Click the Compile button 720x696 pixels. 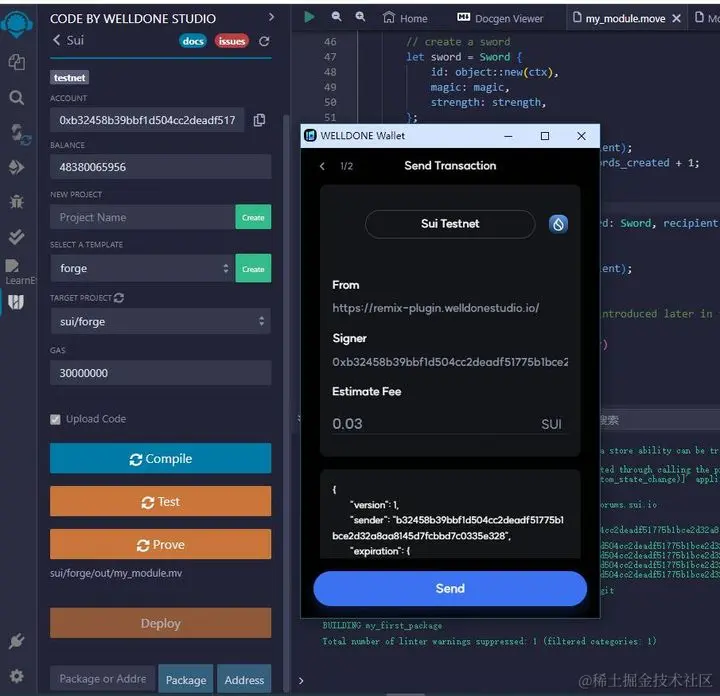[160, 458]
